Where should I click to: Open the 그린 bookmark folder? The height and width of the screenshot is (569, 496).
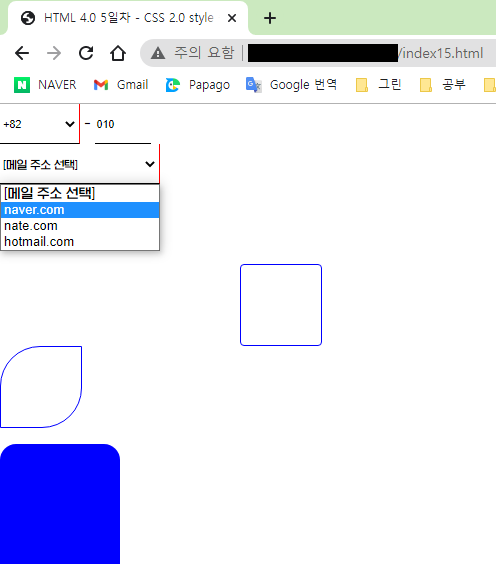(378, 85)
